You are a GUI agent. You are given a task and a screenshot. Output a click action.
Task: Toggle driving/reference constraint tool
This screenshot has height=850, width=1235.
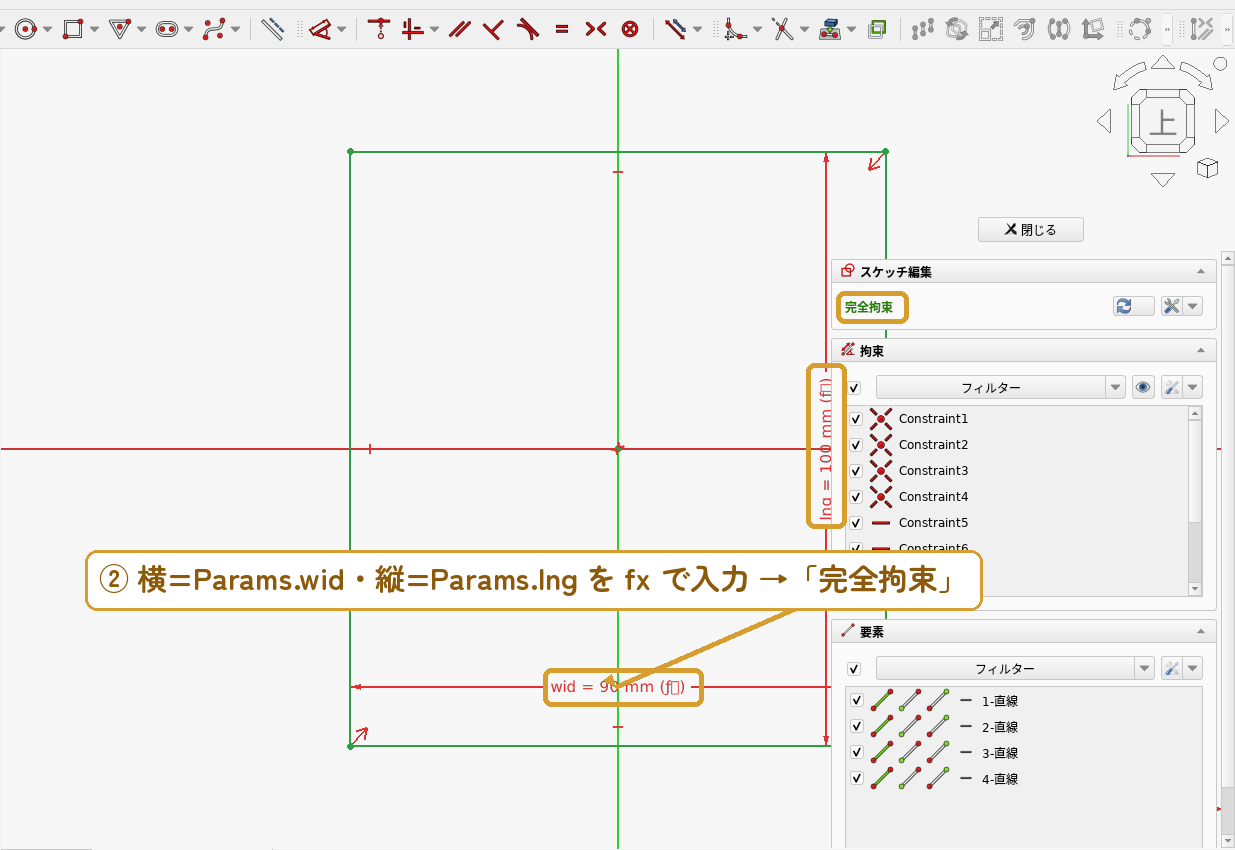675,29
